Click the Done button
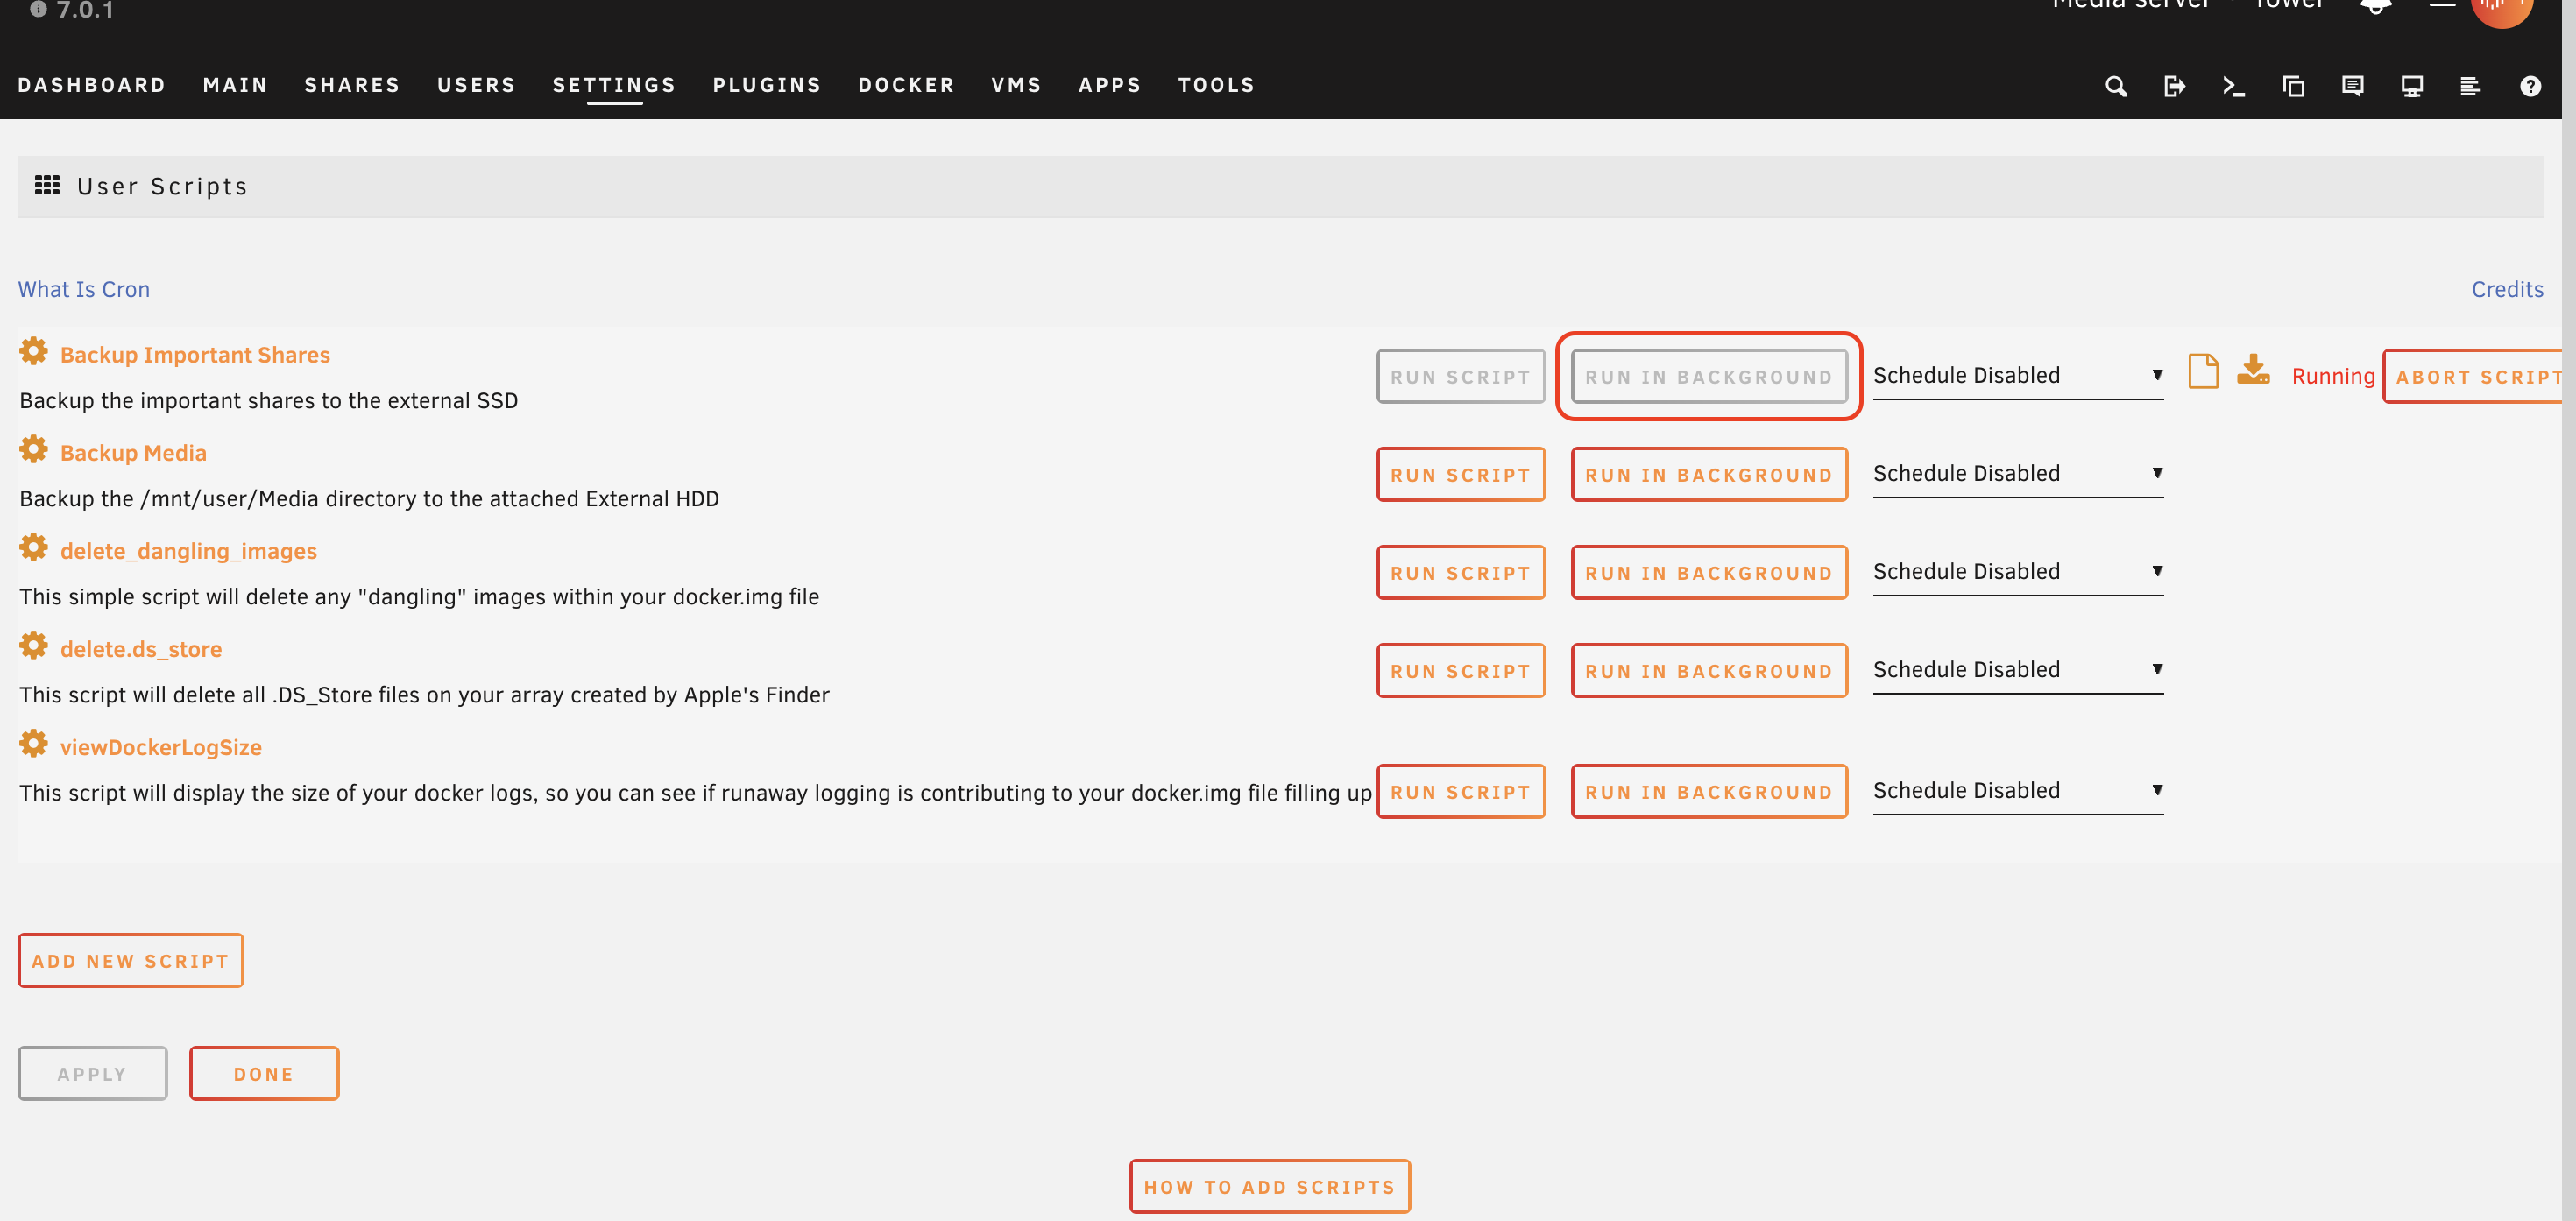2576x1221 pixels. [264, 1073]
